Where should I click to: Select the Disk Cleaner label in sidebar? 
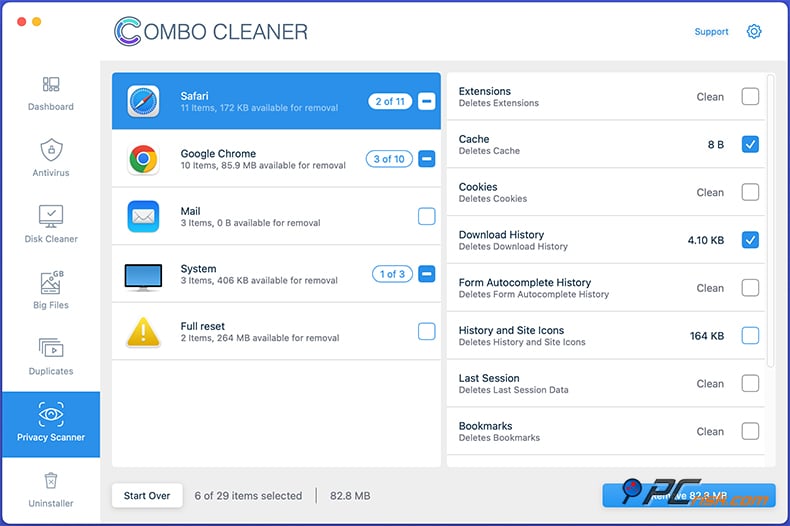(51, 239)
